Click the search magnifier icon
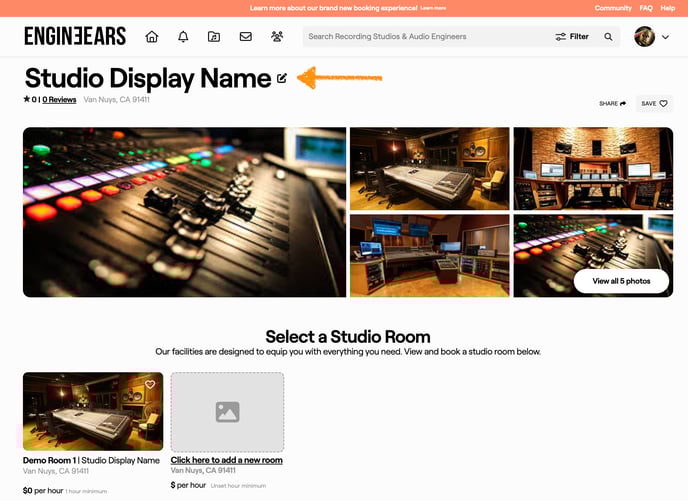This screenshot has height=501, width=688. (608, 37)
